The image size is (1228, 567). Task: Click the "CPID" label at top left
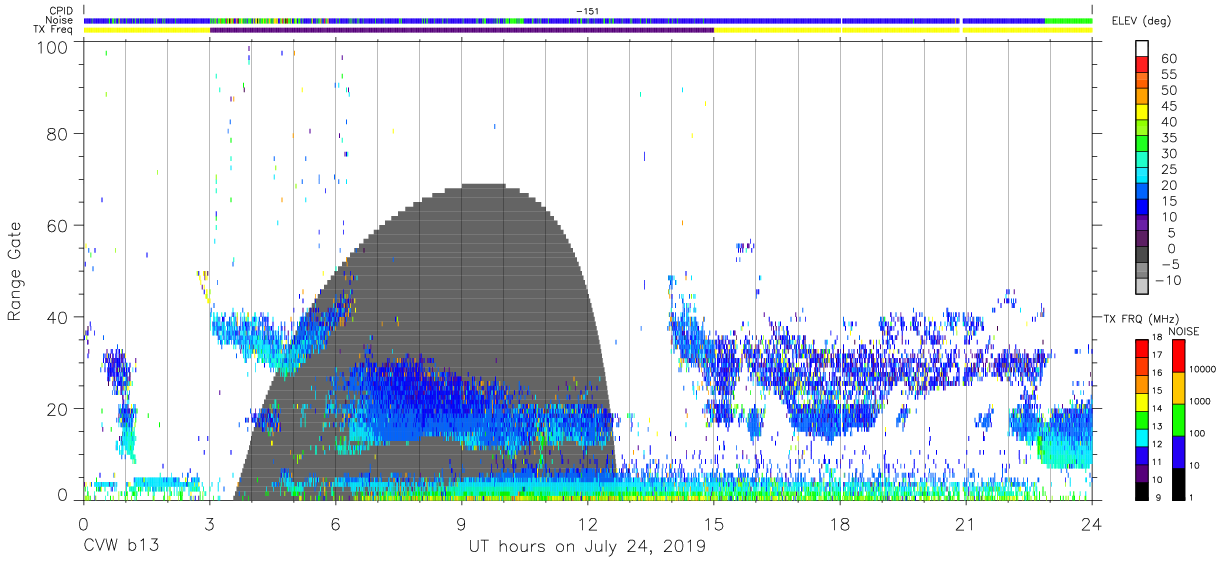(62, 10)
